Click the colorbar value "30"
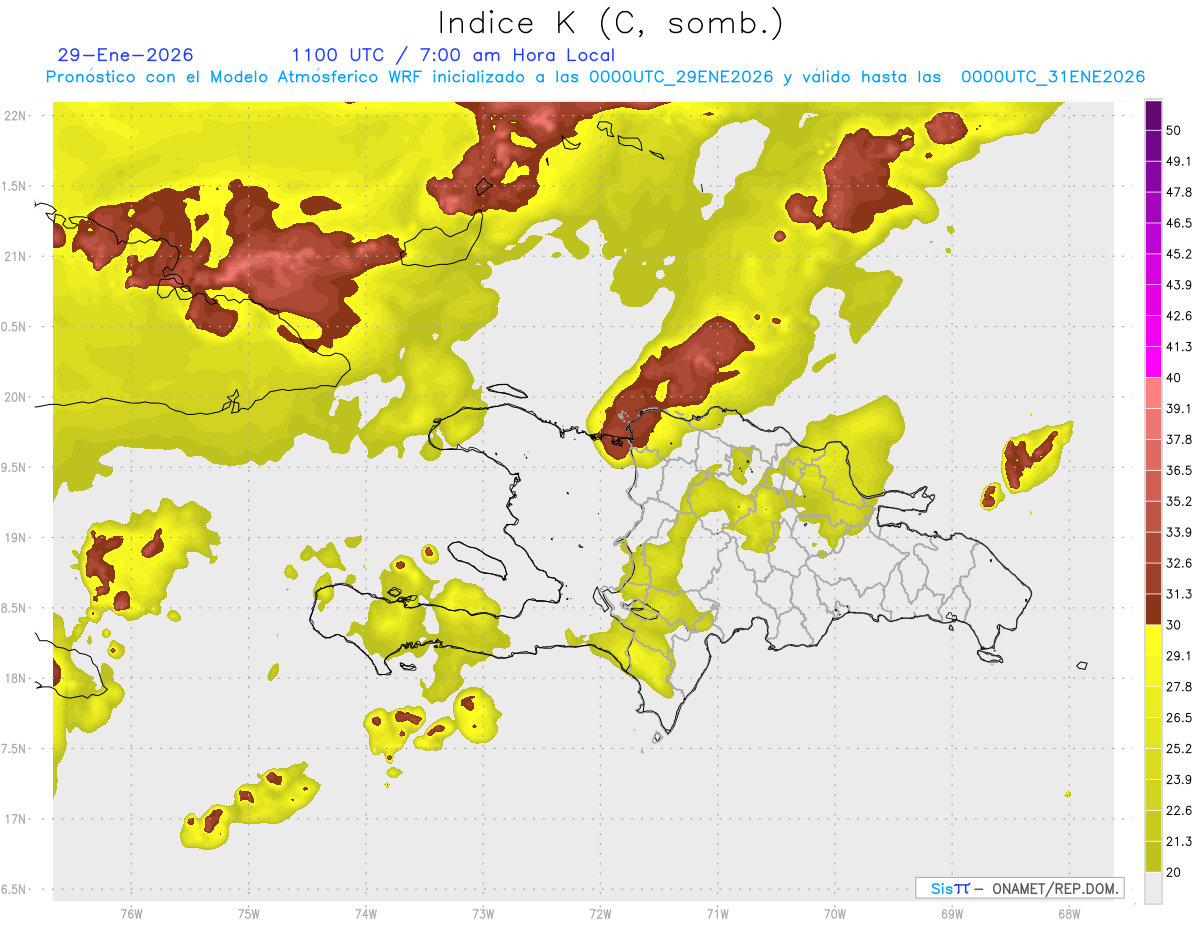 [x=1174, y=625]
